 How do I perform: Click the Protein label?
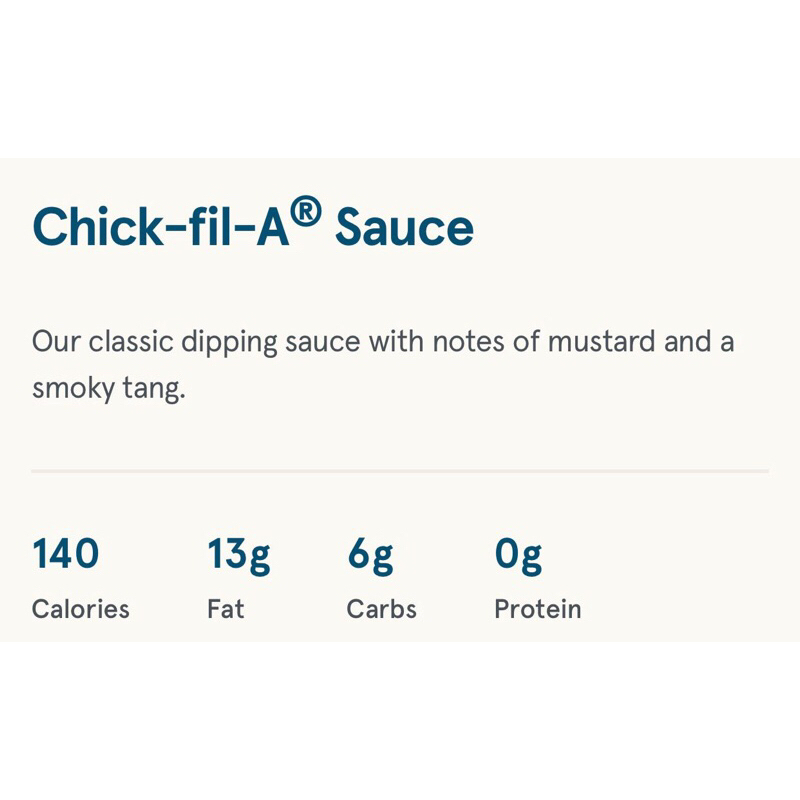(537, 608)
